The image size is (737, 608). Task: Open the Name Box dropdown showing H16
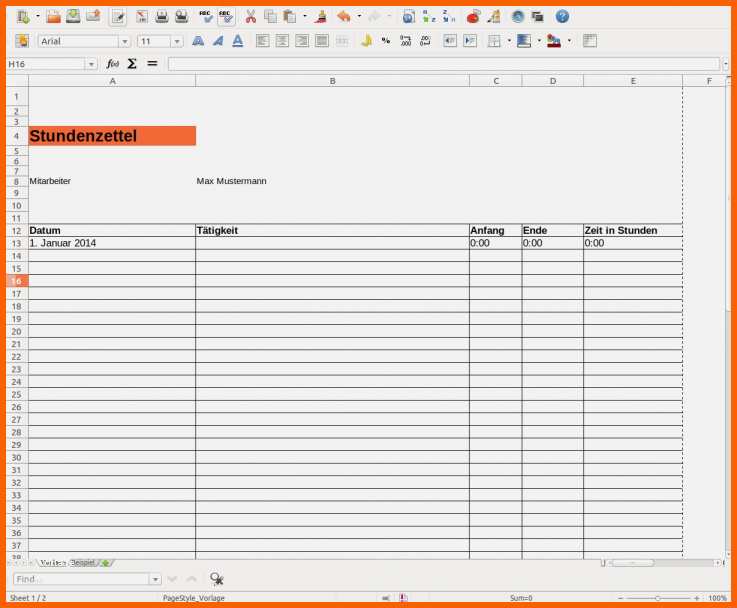91,64
